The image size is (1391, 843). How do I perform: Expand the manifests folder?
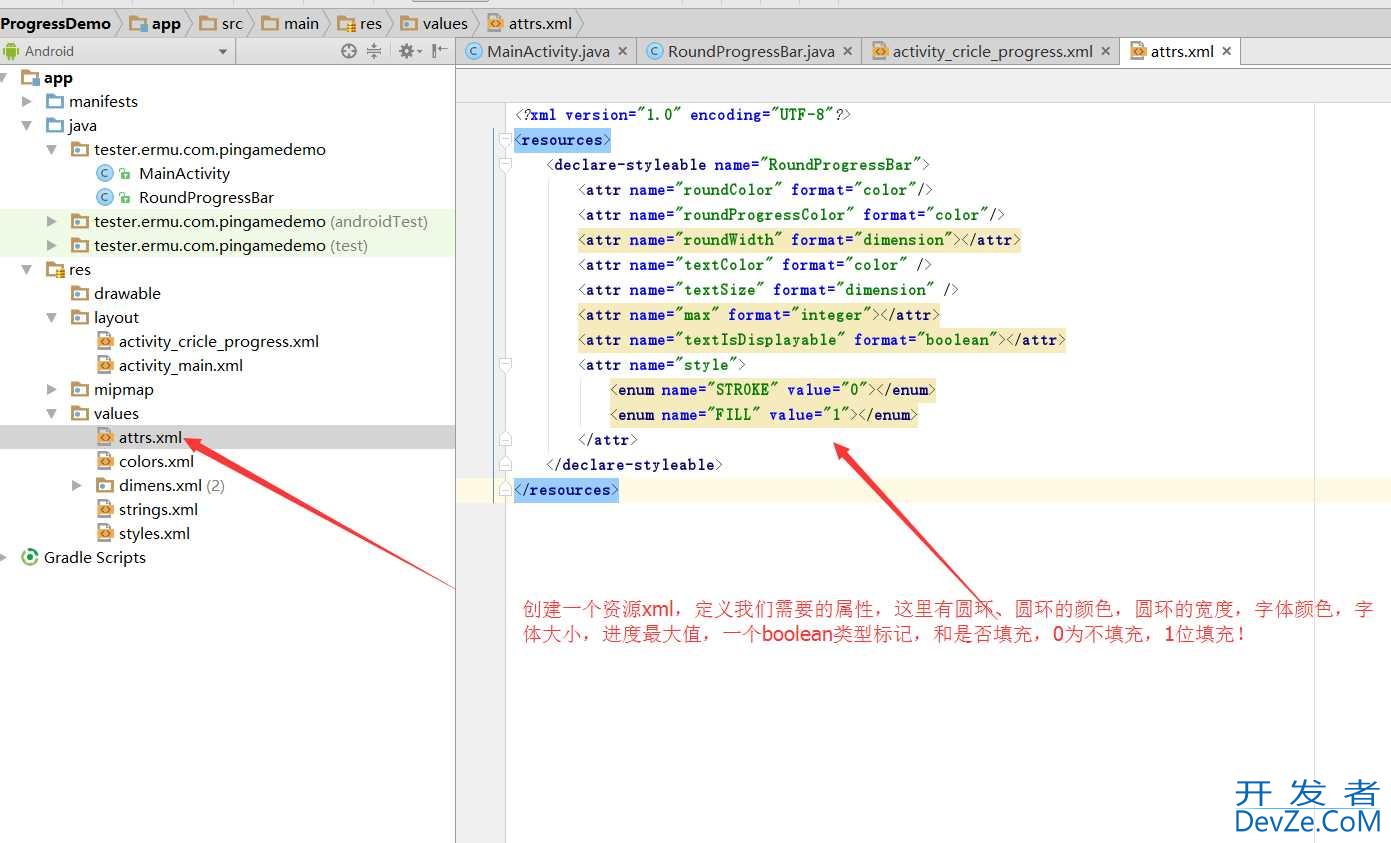pos(27,101)
